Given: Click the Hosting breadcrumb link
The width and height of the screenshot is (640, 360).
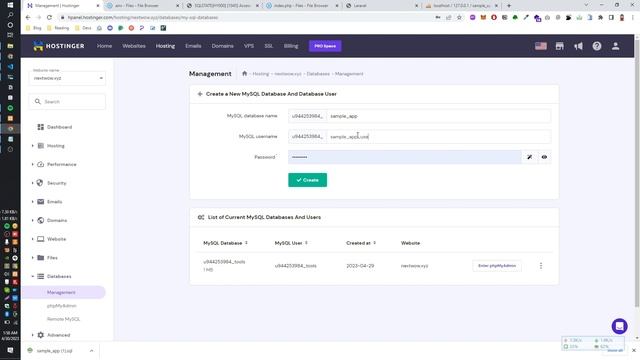Looking at the screenshot, I should 261,74.
